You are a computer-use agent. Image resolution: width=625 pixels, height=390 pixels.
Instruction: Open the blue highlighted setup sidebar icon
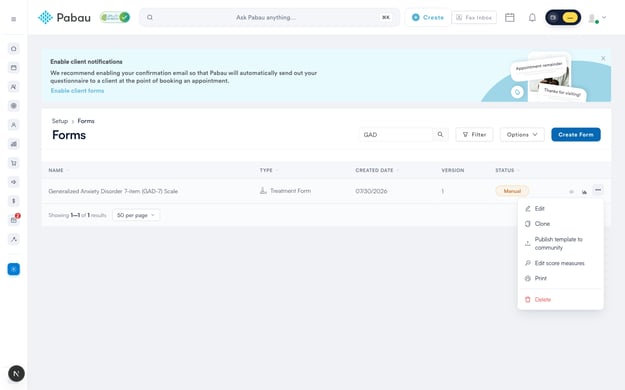click(14, 269)
